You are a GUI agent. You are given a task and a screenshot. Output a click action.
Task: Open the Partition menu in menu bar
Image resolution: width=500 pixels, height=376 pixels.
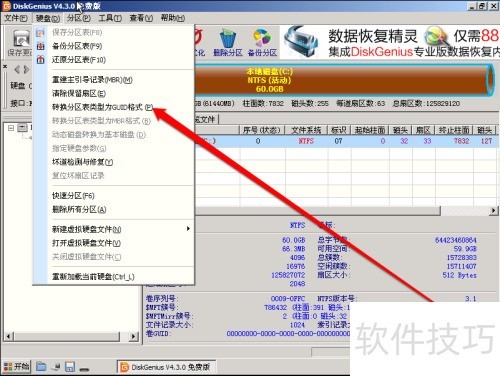(x=79, y=18)
